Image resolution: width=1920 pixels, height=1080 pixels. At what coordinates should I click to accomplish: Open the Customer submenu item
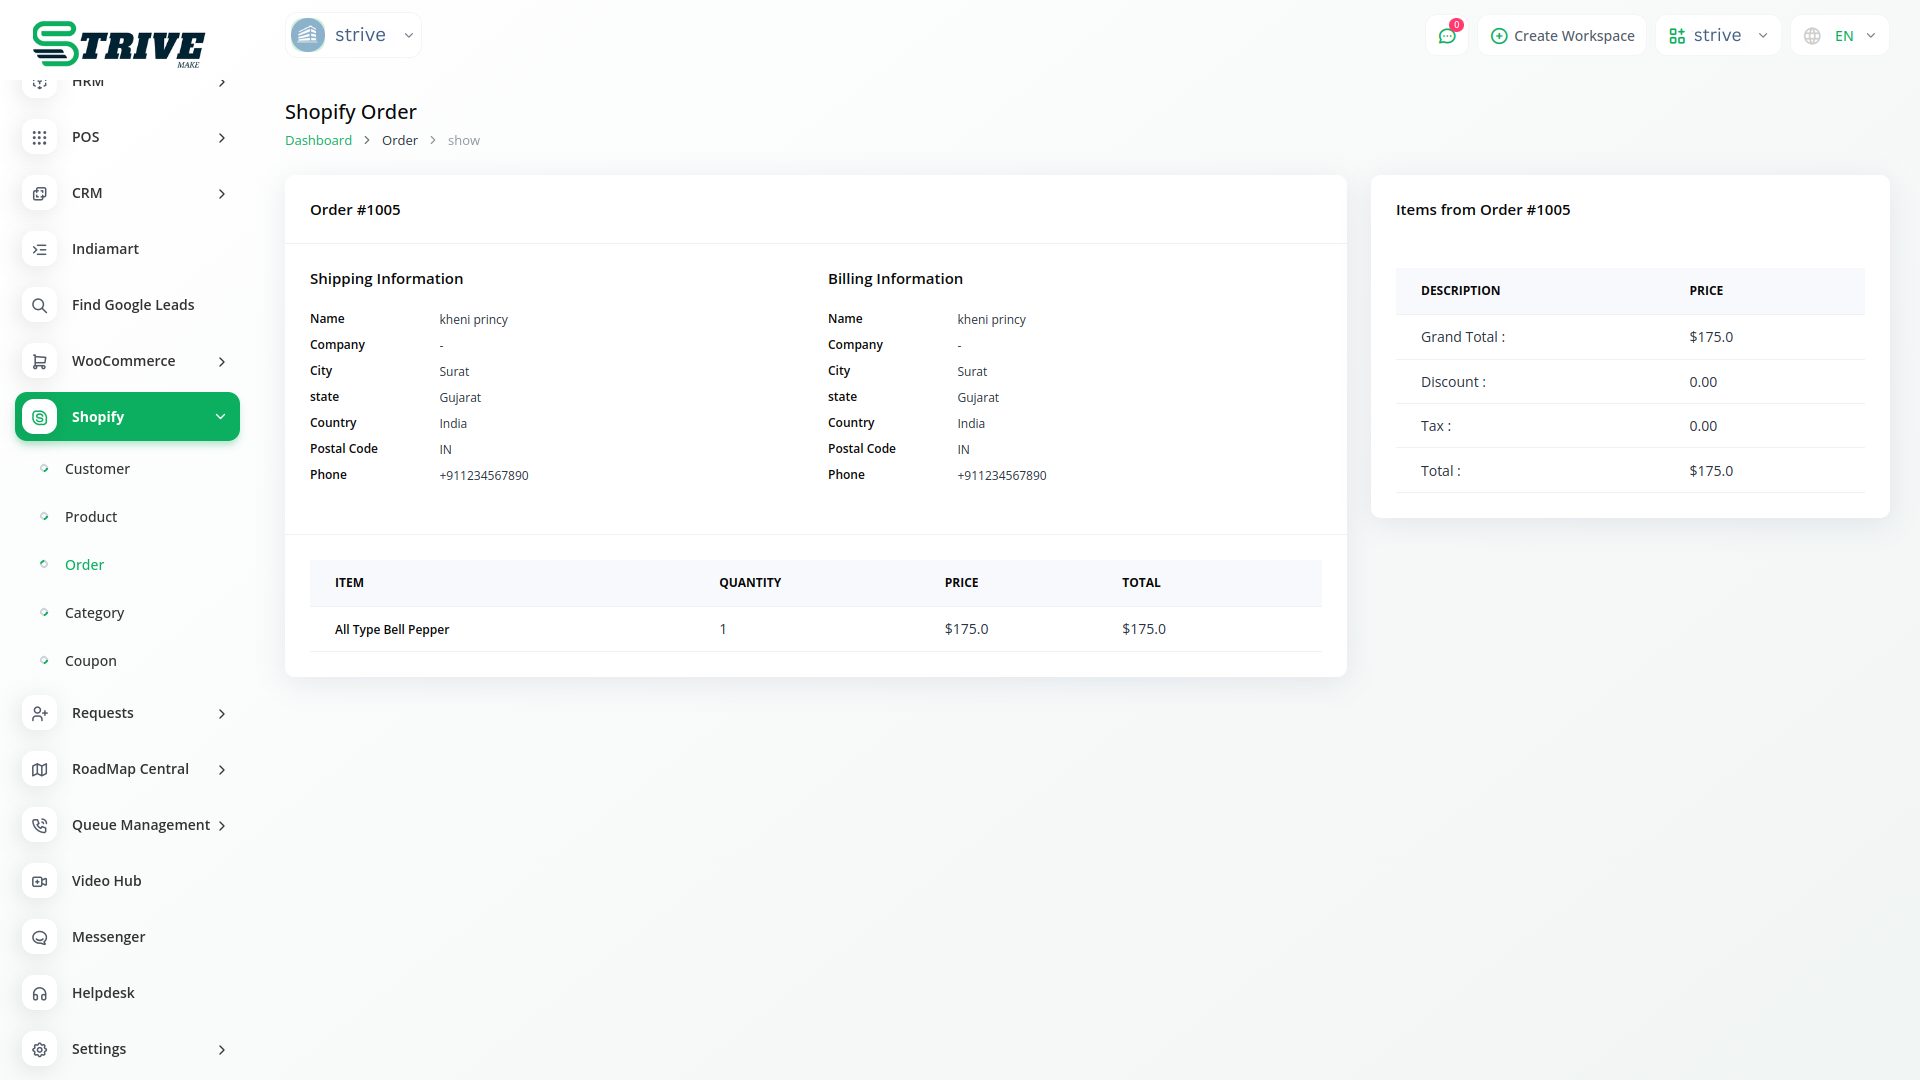coord(97,469)
